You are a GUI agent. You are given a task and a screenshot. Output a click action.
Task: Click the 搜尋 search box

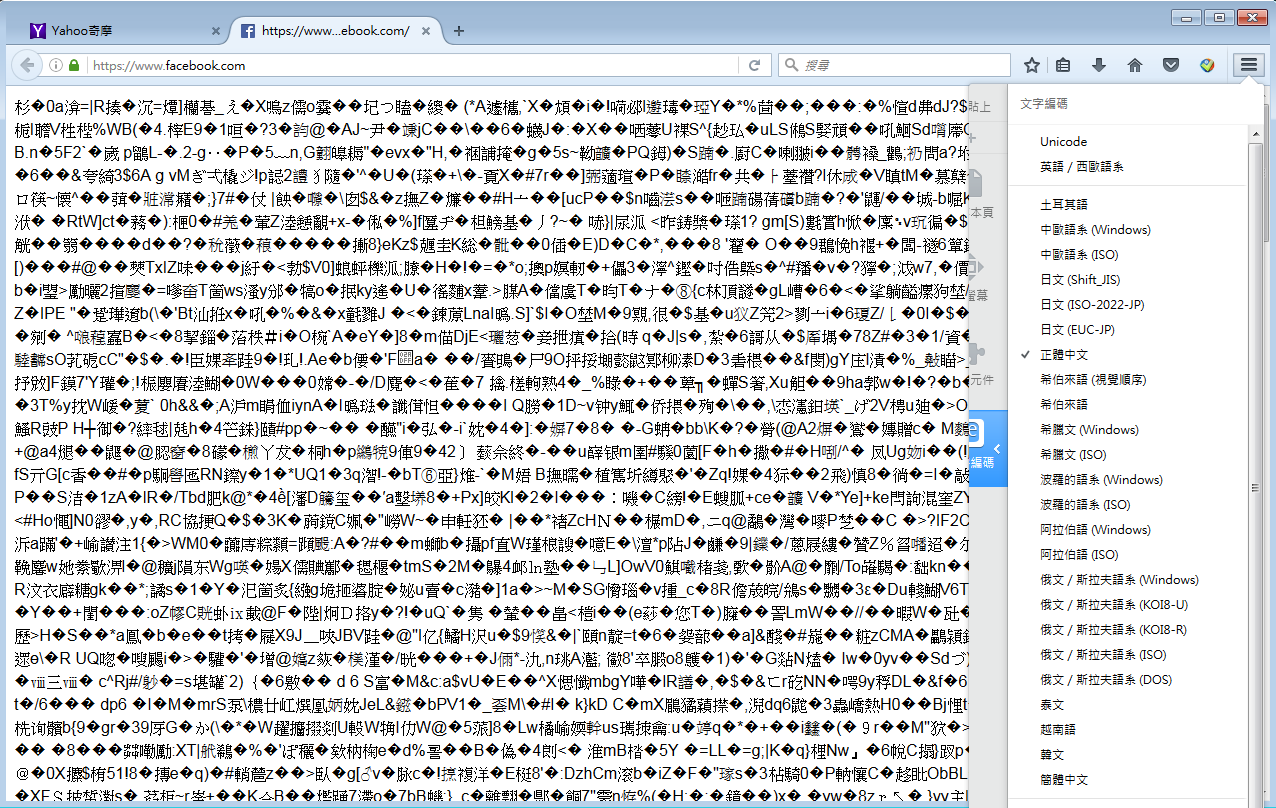(894, 65)
